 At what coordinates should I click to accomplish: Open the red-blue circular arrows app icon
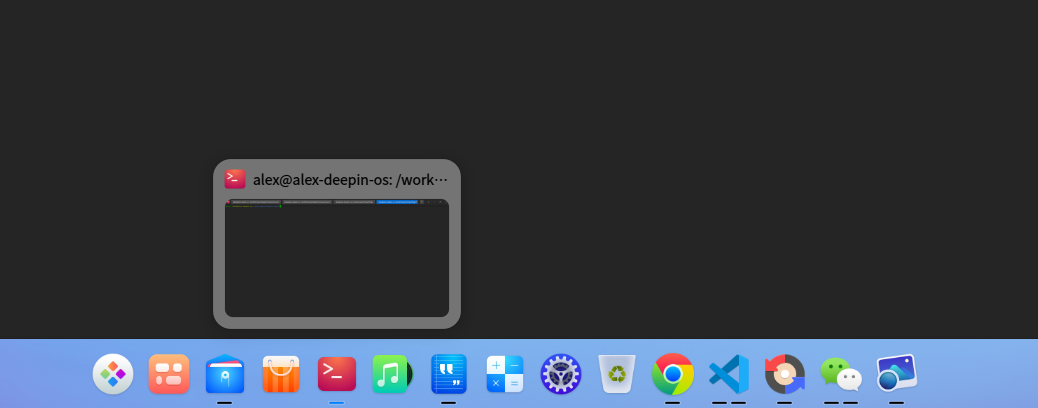click(x=784, y=374)
